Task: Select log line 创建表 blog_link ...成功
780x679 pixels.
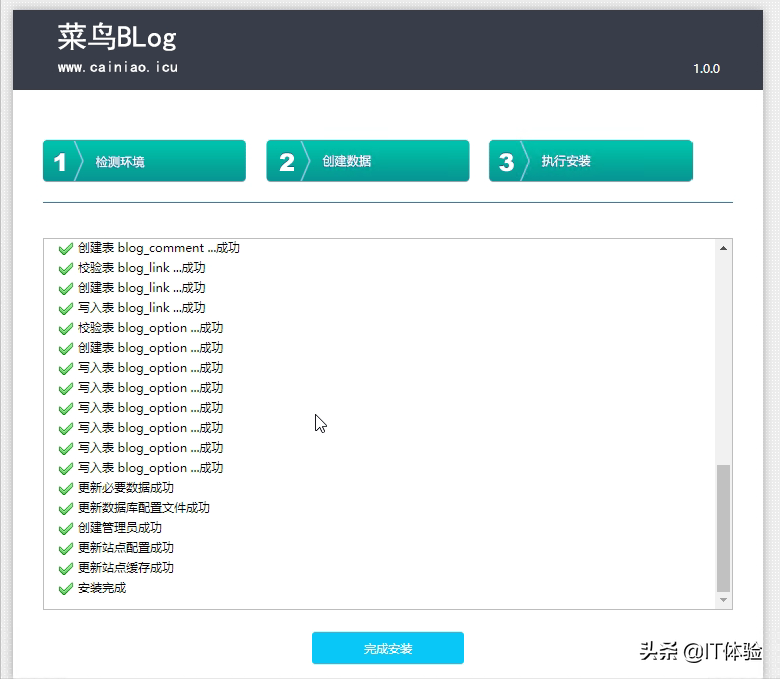Action: point(142,288)
